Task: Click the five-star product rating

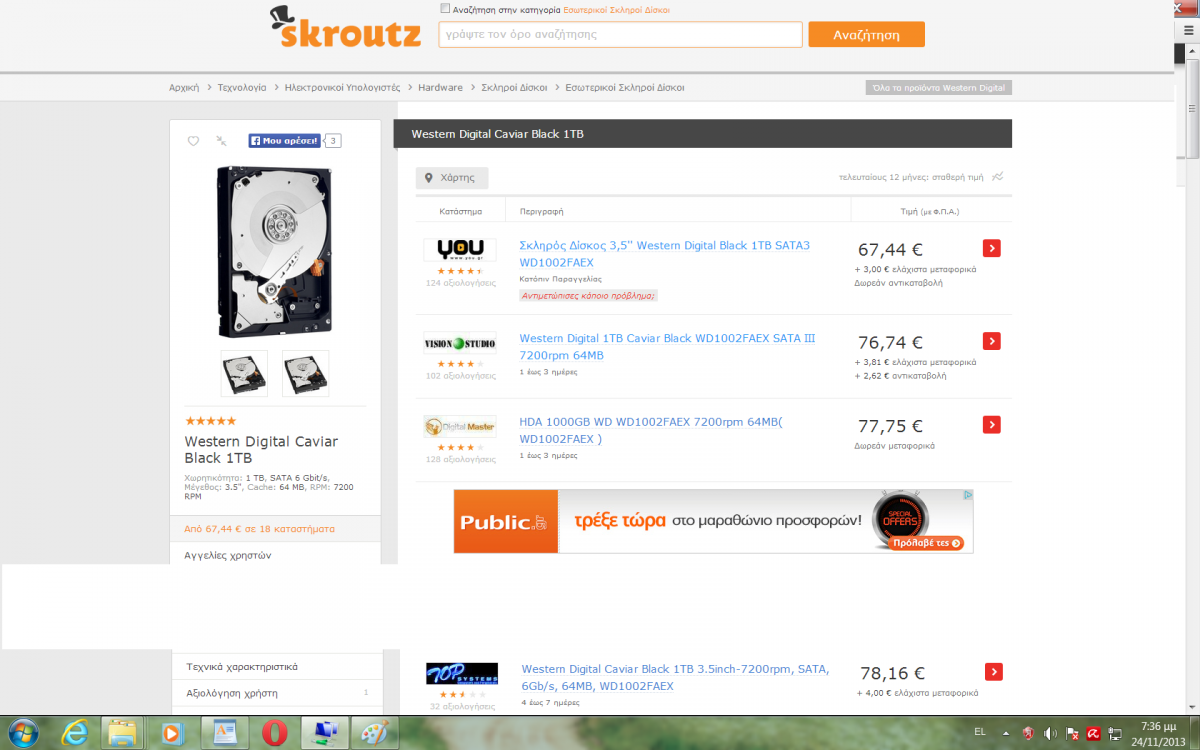Action: tap(211, 421)
